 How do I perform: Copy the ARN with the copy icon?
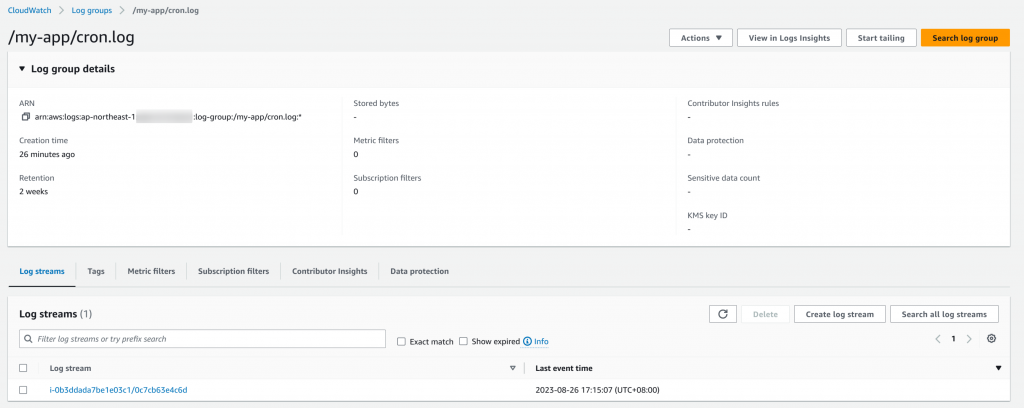[x=26, y=117]
